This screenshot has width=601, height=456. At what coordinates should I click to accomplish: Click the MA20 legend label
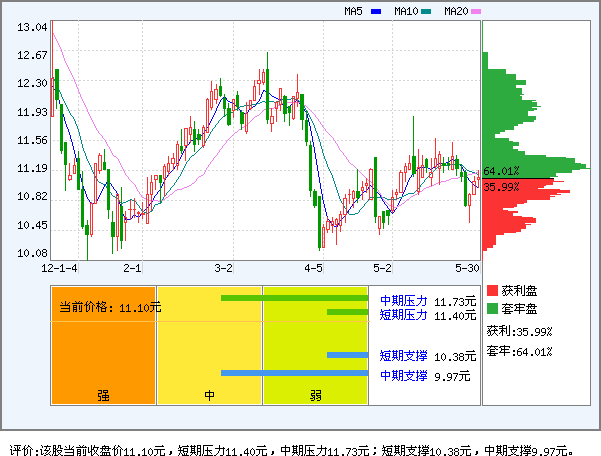coord(456,11)
